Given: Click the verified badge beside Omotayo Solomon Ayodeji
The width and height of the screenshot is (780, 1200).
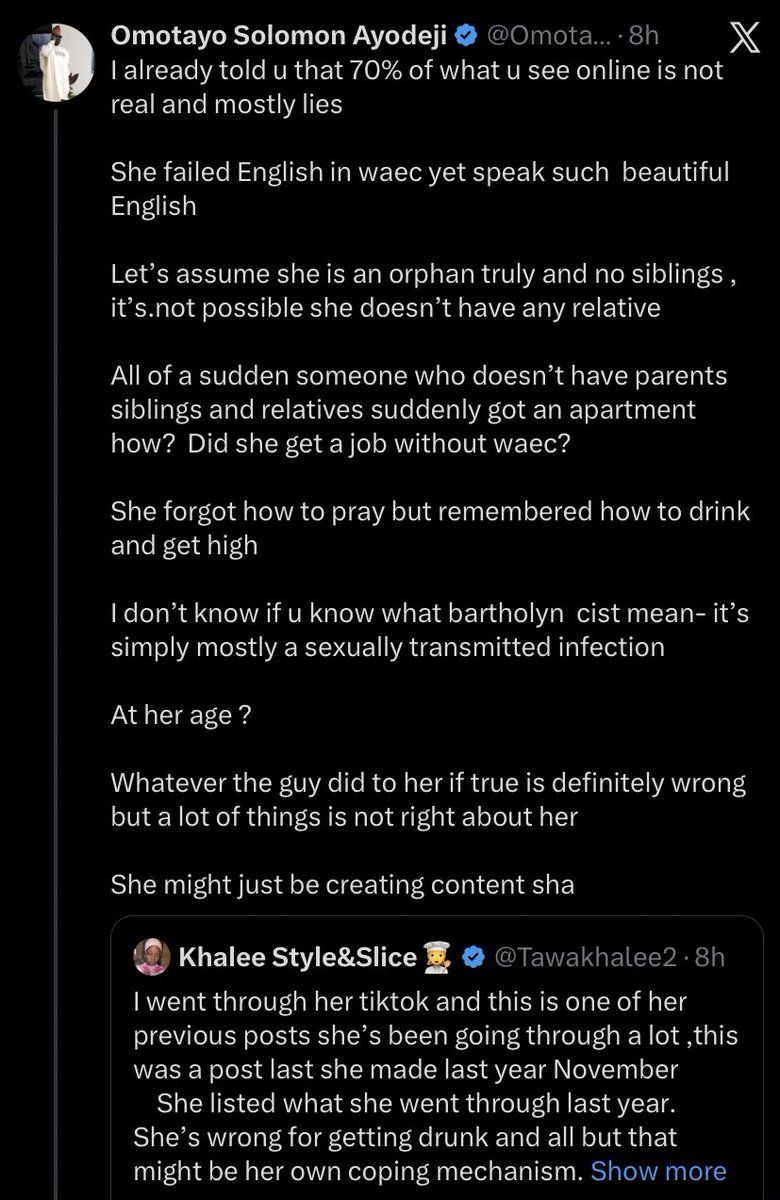Looking at the screenshot, I should 465,37.
